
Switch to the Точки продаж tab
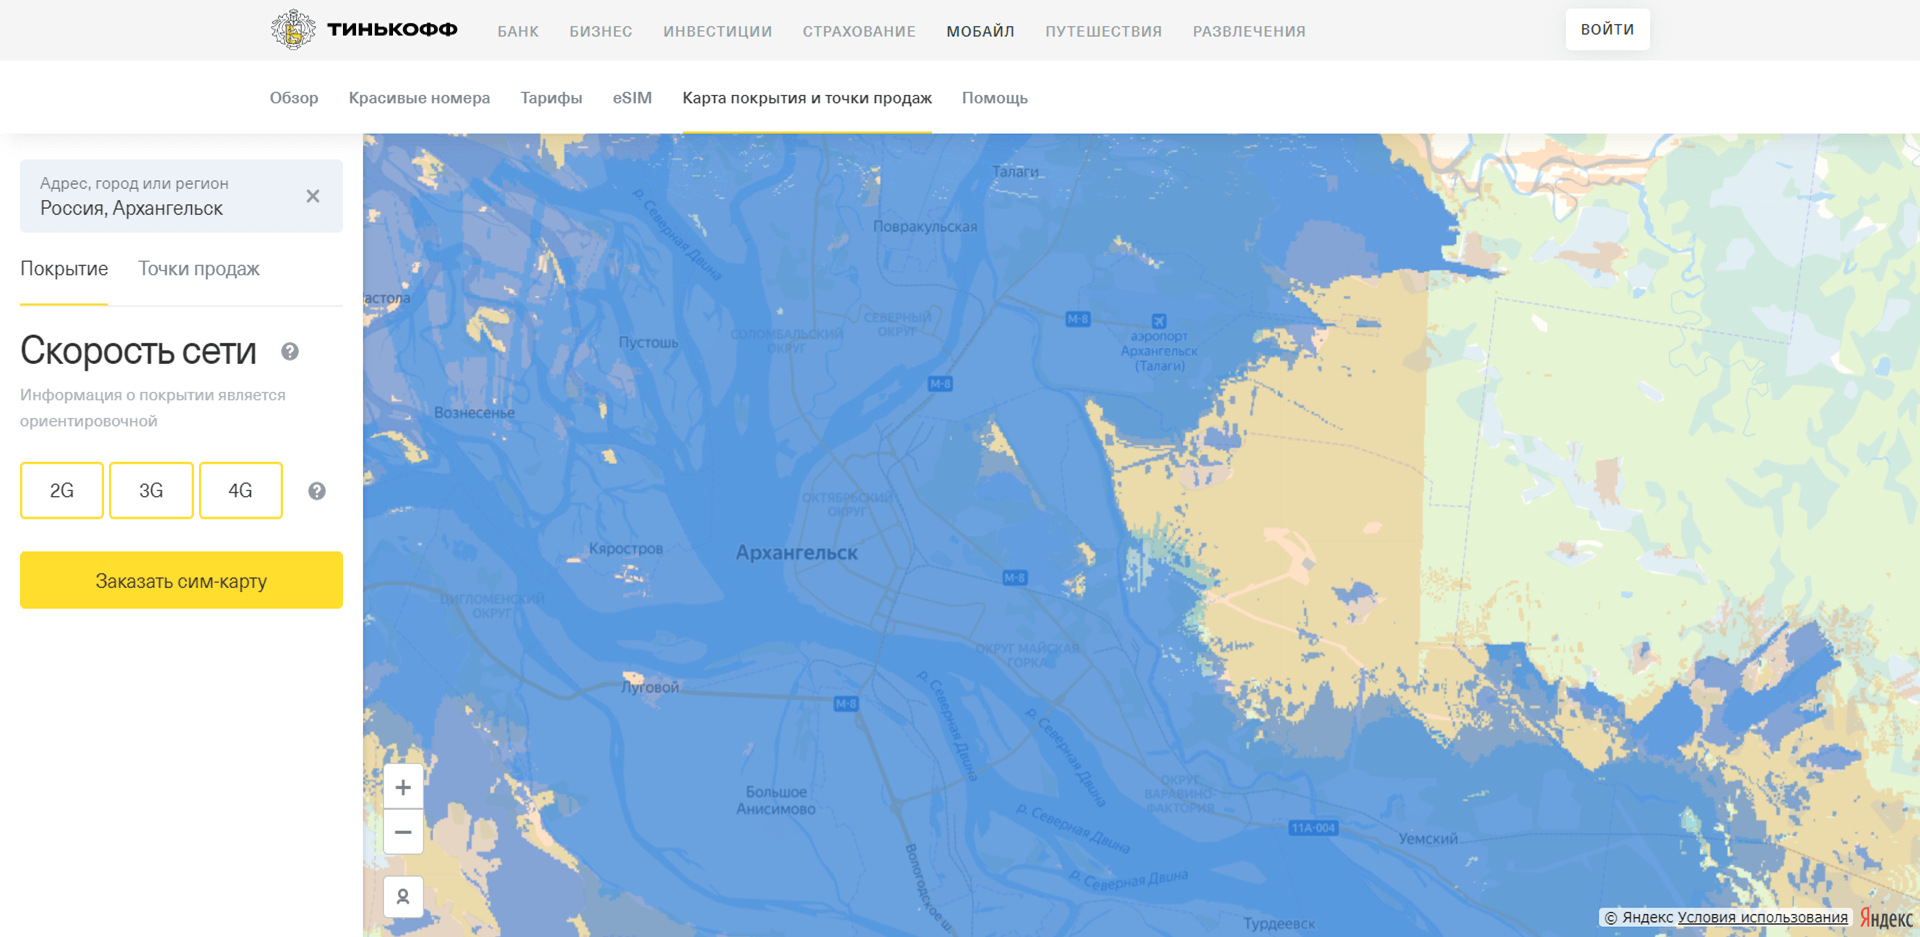(199, 269)
